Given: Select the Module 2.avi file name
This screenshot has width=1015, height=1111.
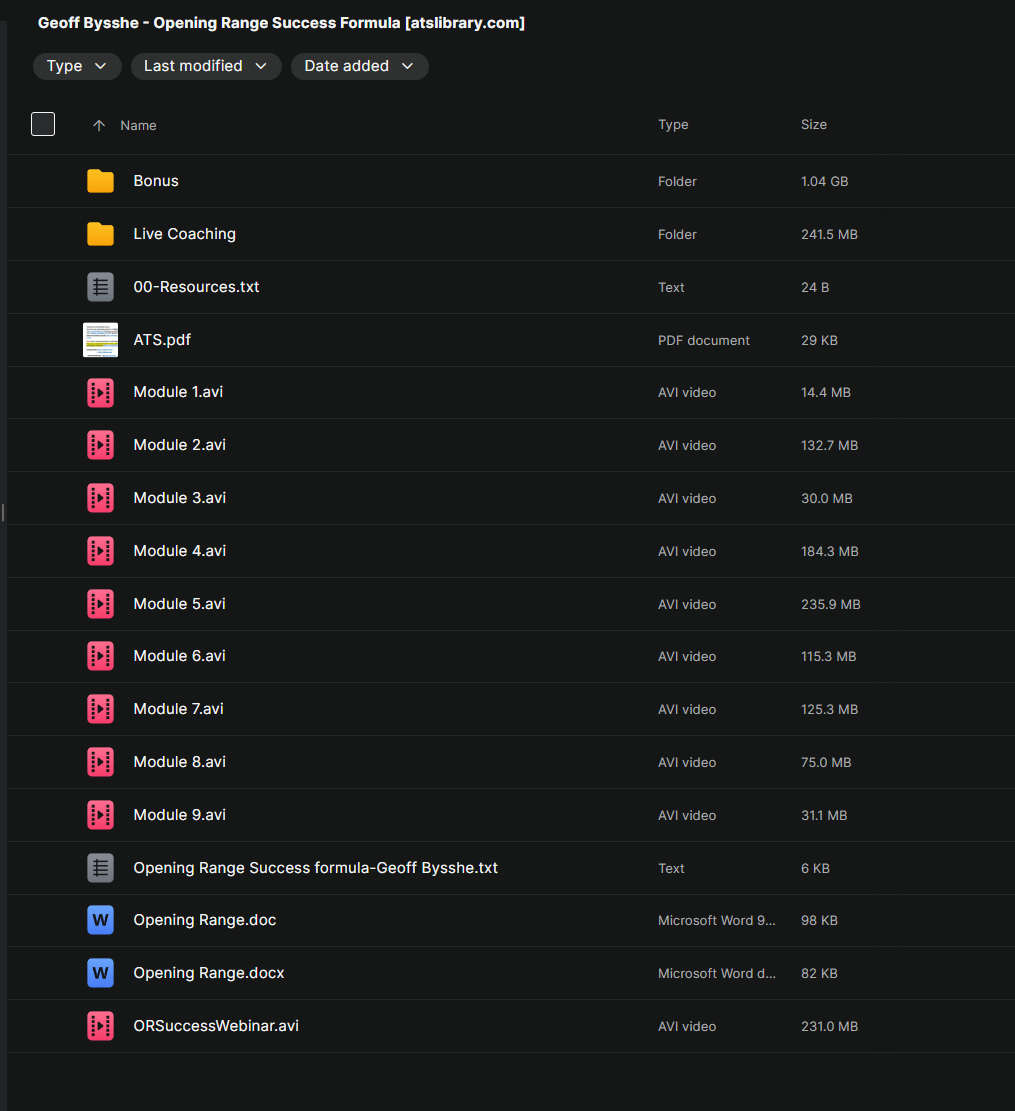Looking at the screenshot, I should 179,445.
